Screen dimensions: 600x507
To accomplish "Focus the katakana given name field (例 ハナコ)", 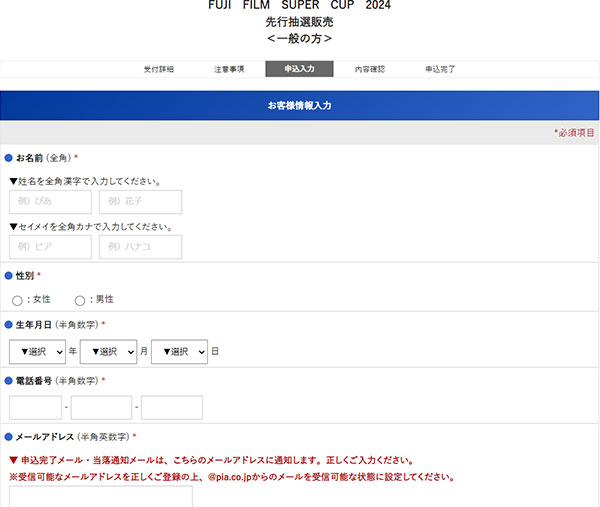I will pos(140,247).
